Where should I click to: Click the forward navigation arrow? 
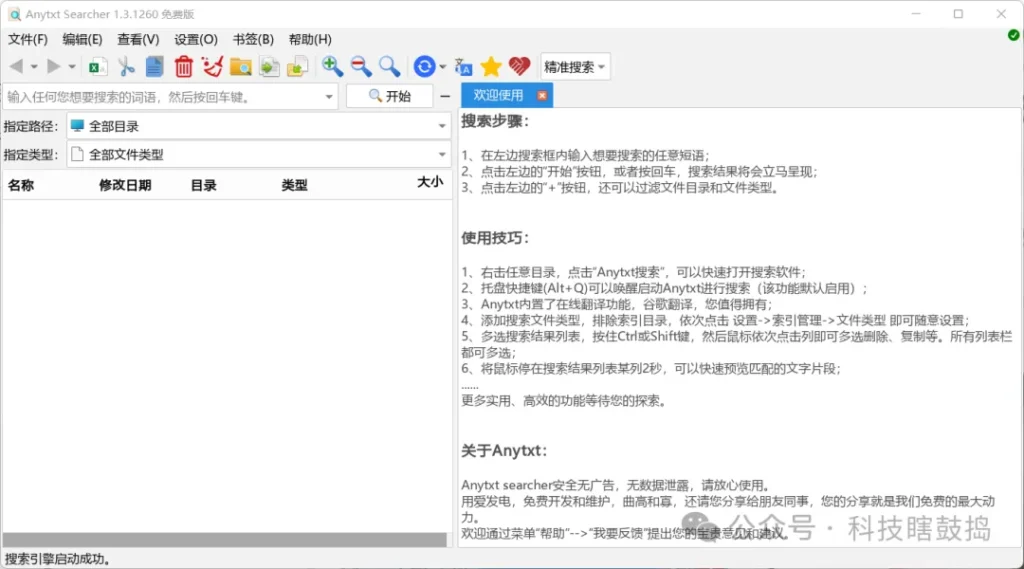pyautogui.click(x=54, y=66)
